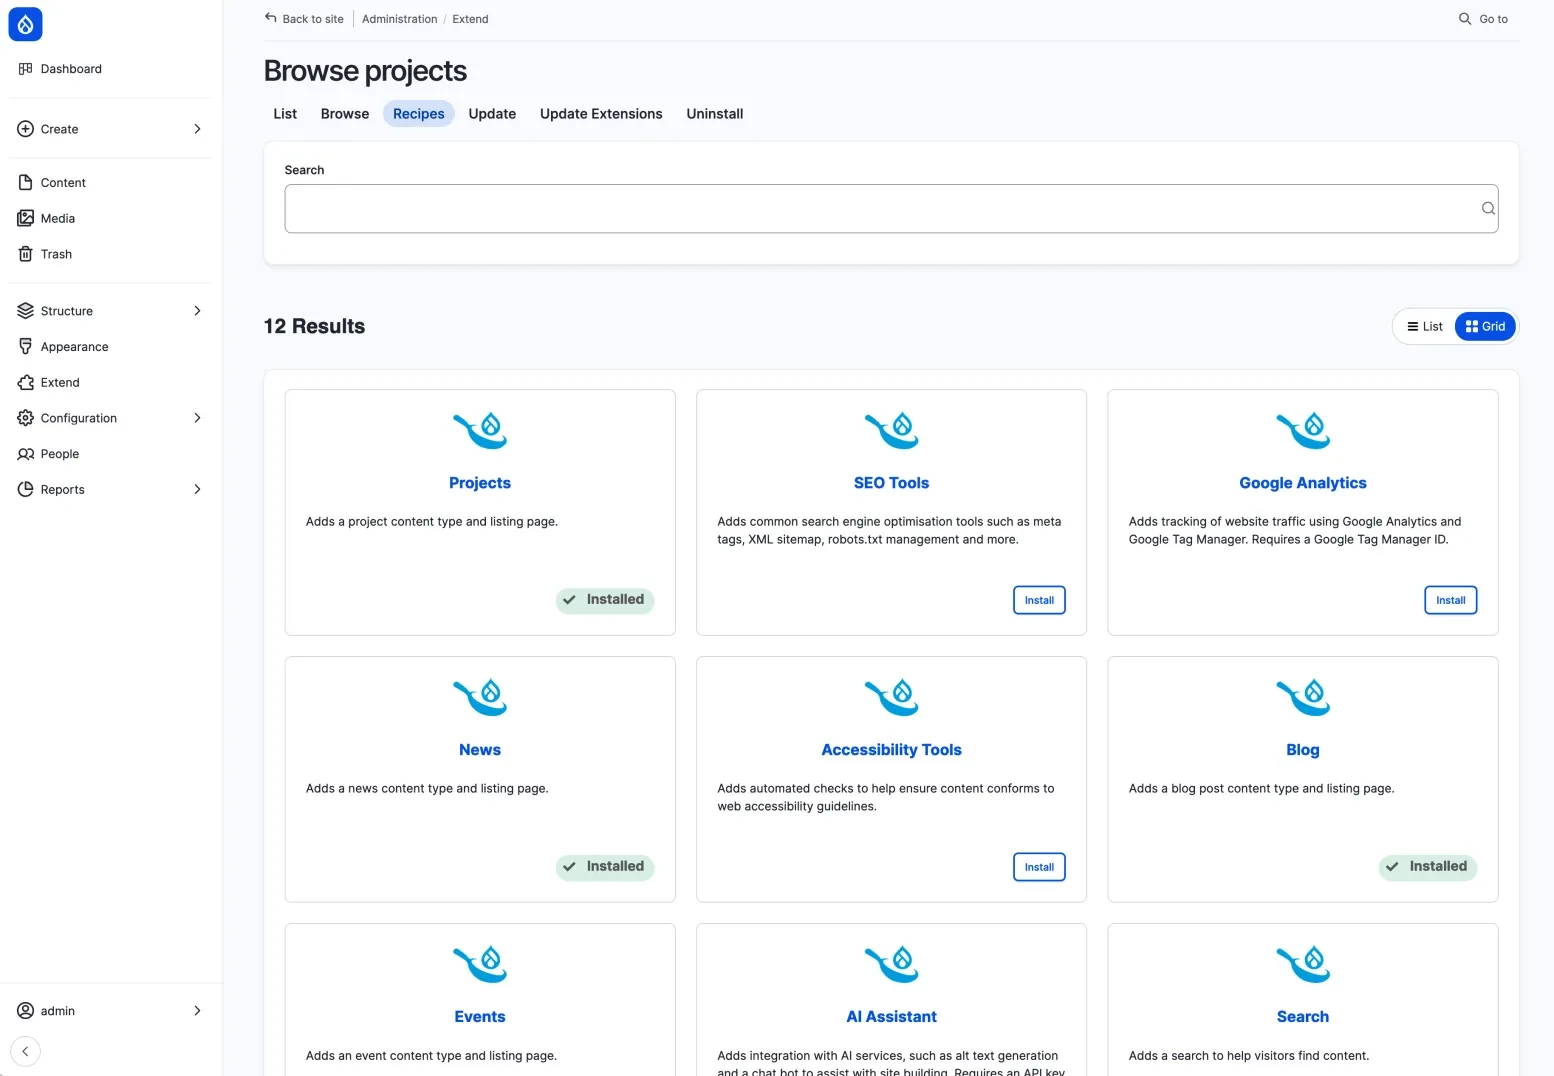Image resolution: width=1554 pixels, height=1076 pixels.
Task: Click the Blog recipe logo
Action: click(1303, 698)
